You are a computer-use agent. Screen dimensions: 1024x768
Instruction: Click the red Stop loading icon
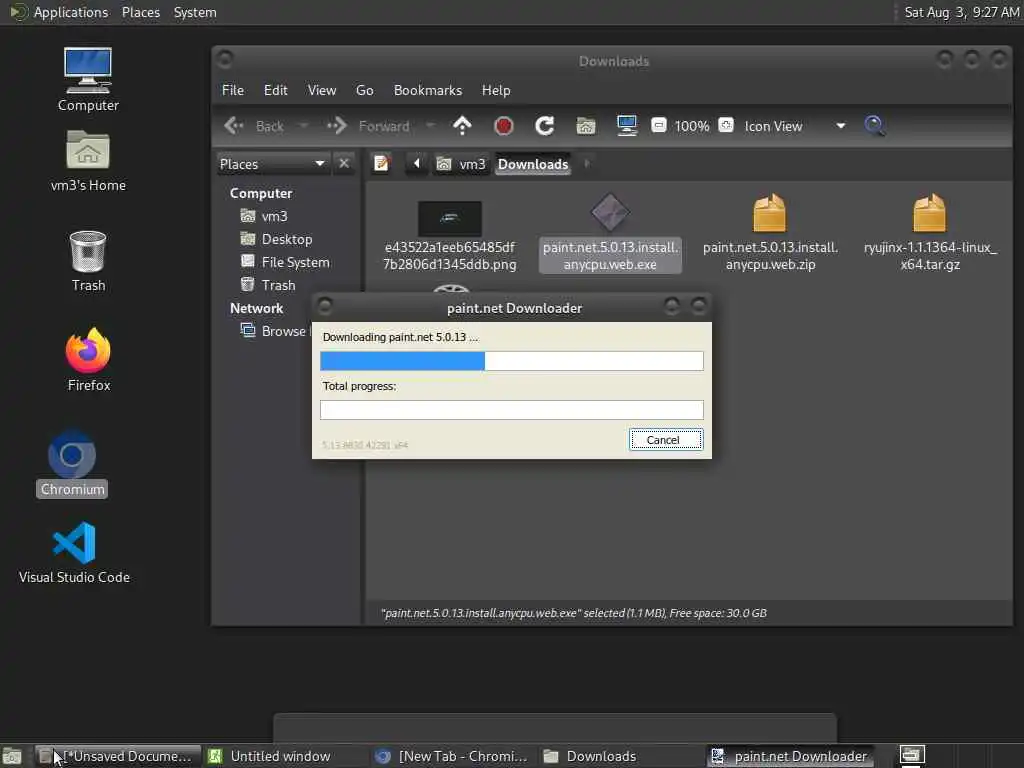pos(504,125)
